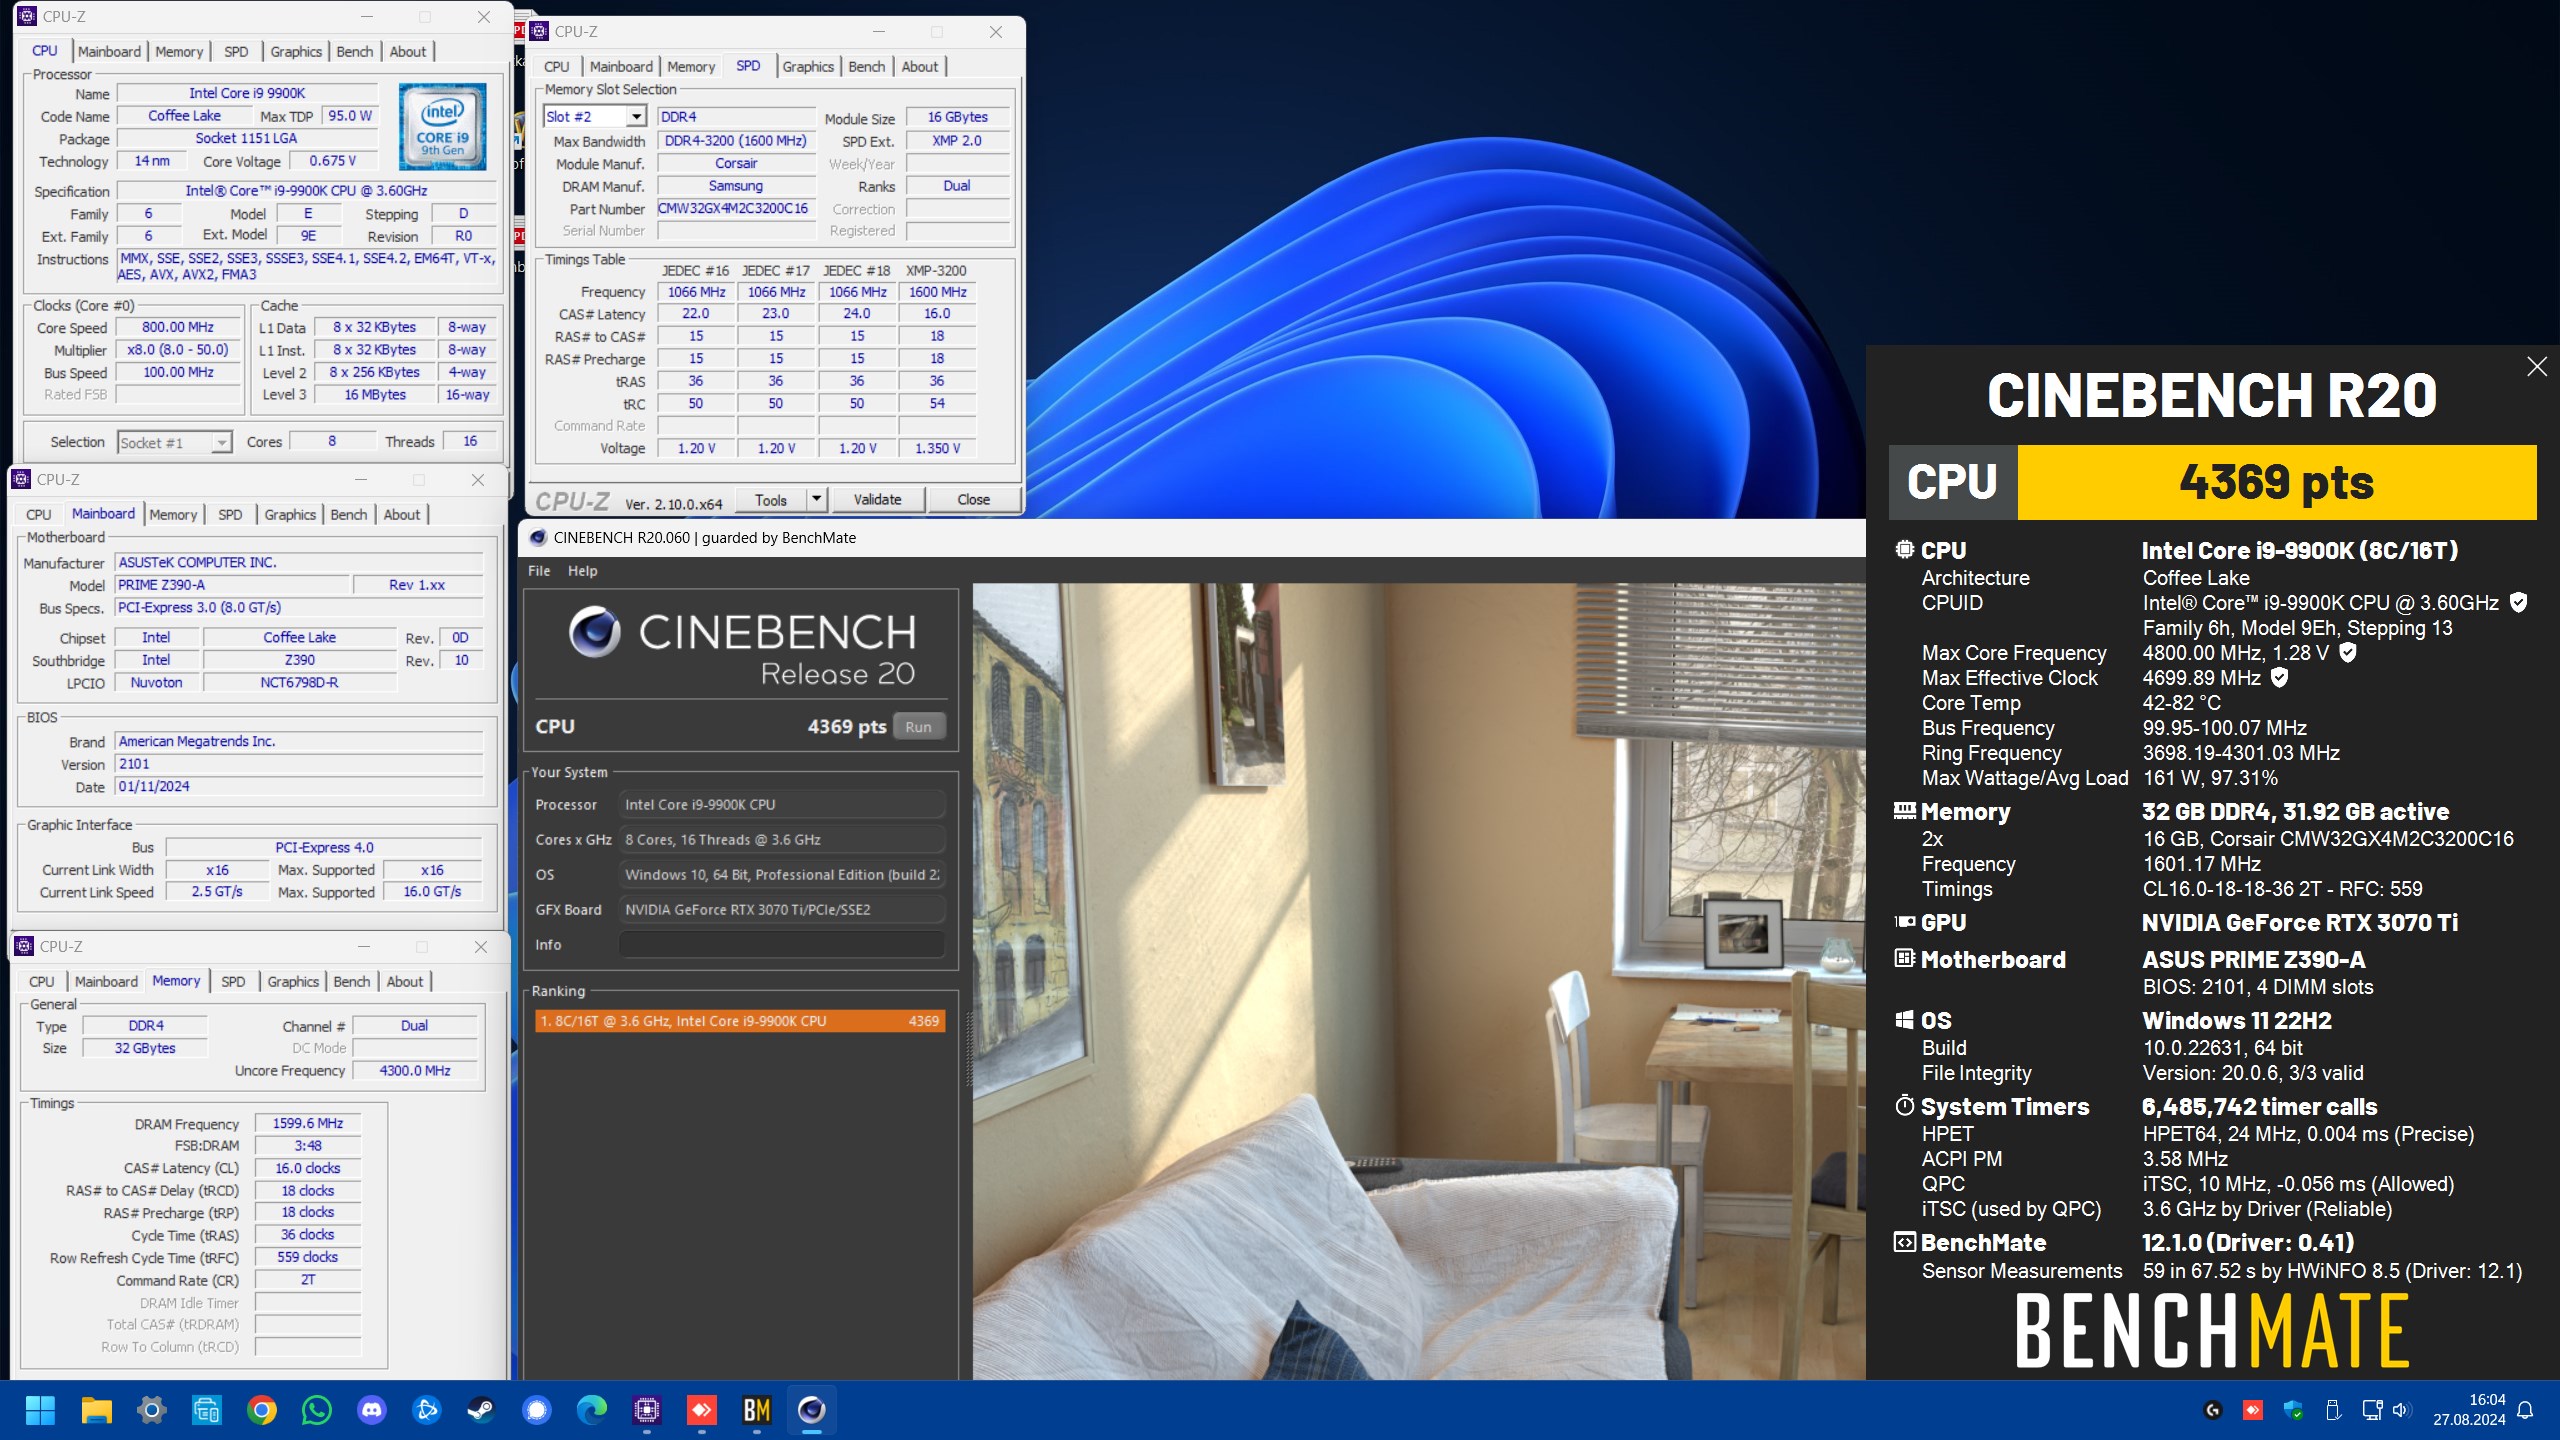
Task: Click the XMP-3200 column header
Action: coord(936,271)
